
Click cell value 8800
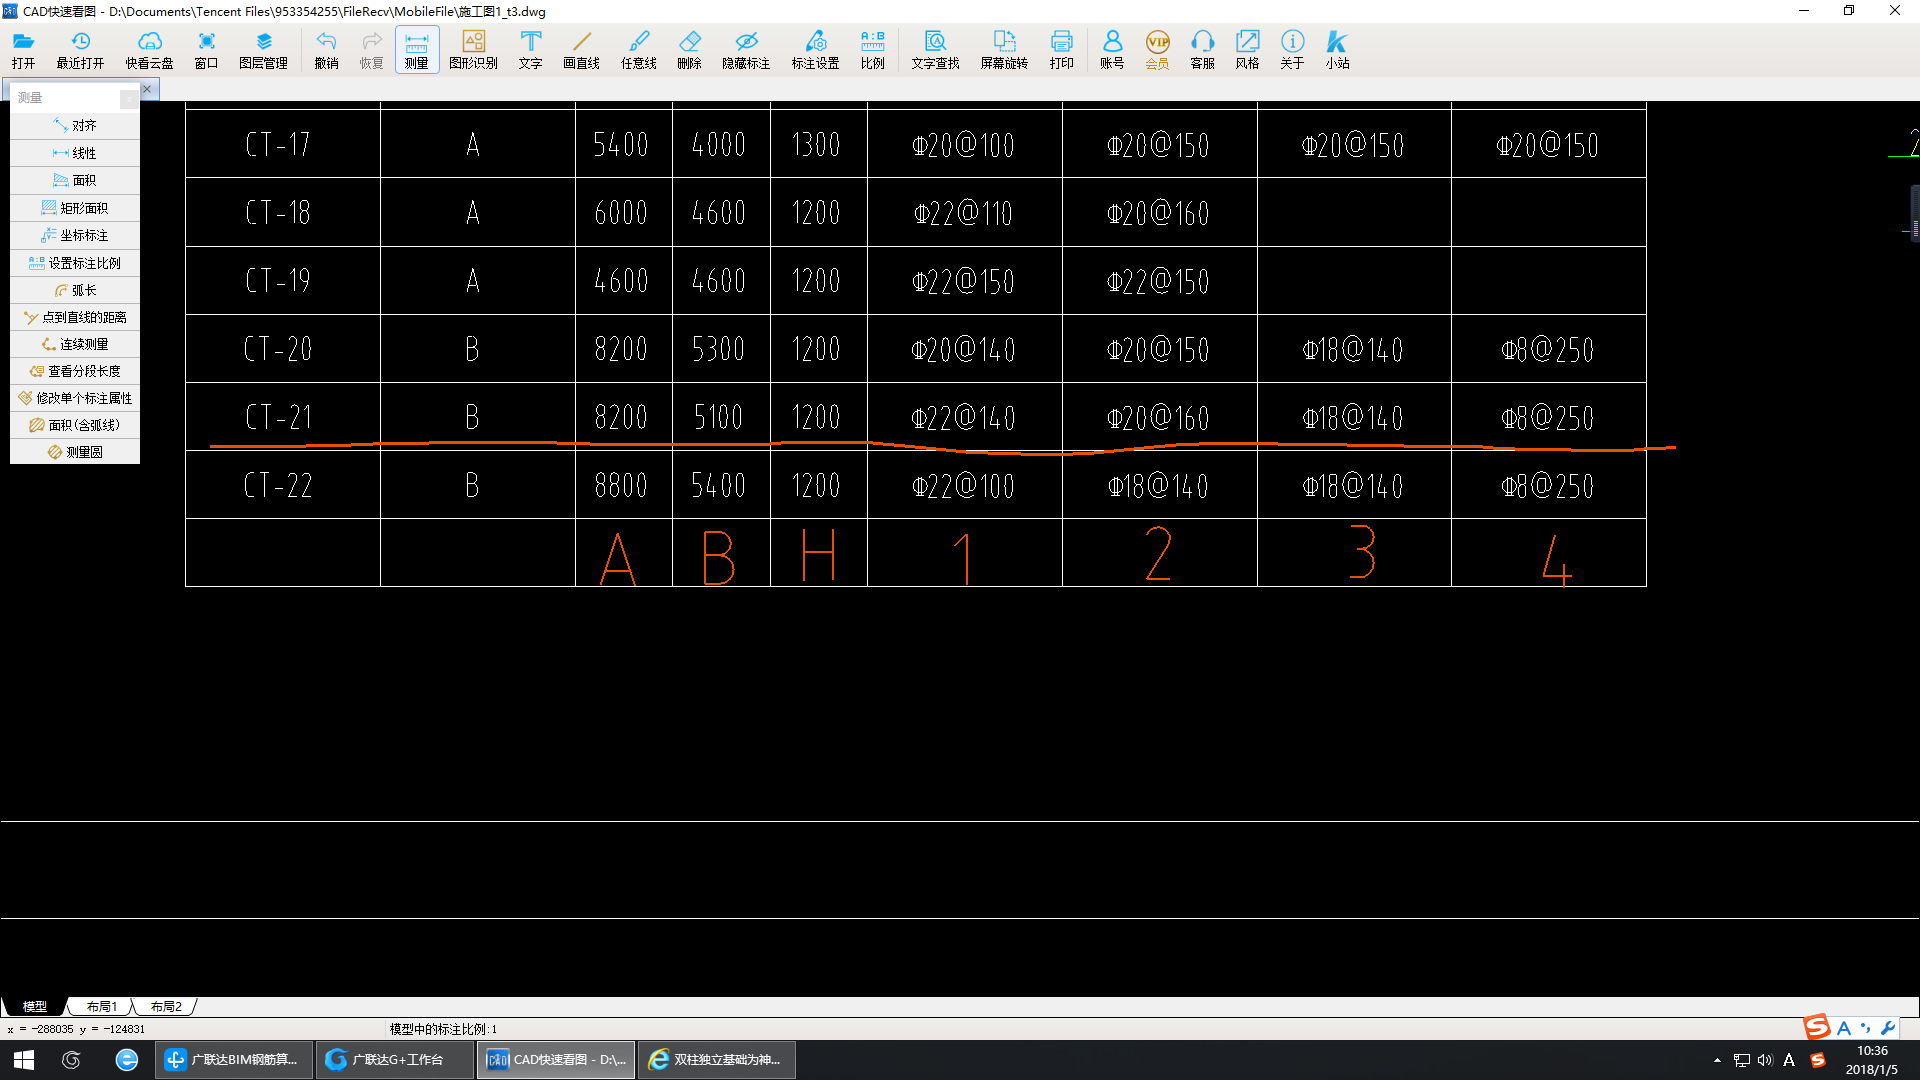click(x=621, y=486)
